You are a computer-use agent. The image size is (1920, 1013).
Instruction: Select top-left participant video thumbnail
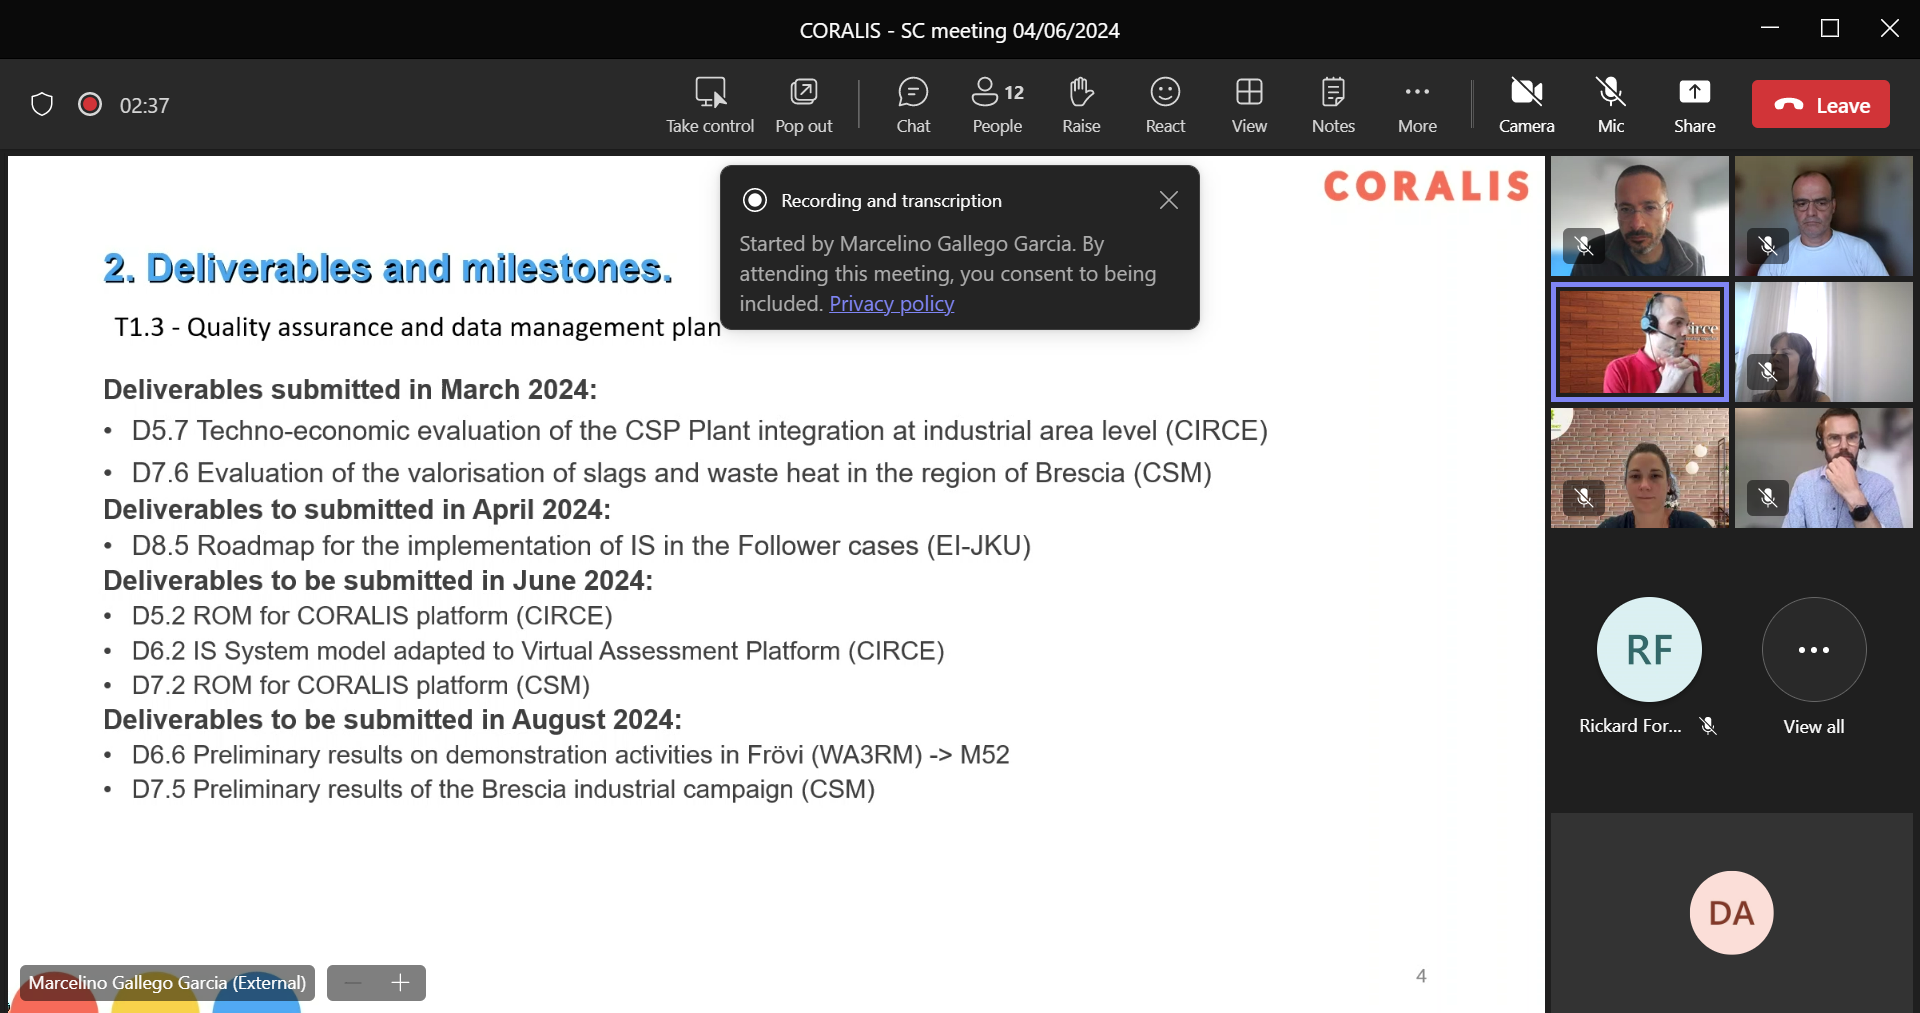[1640, 216]
